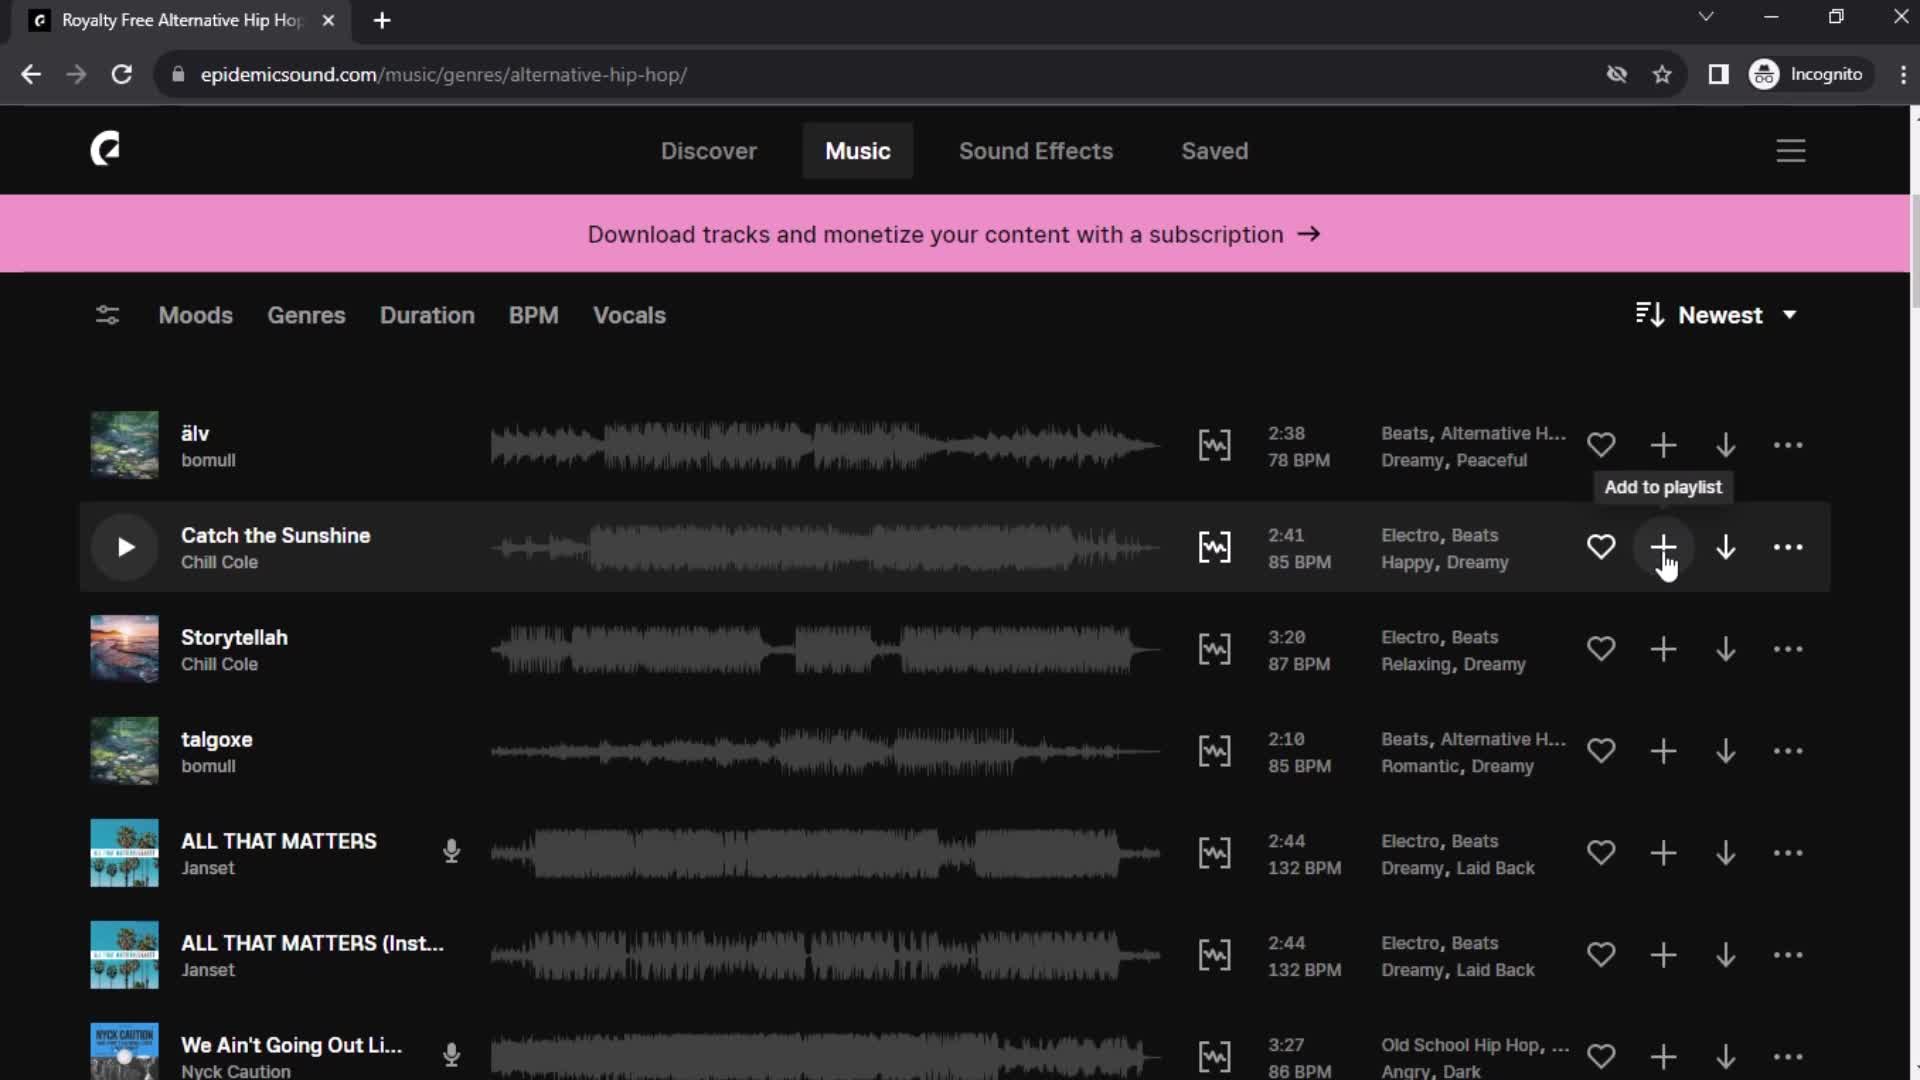Click the microphone icon on 'ALL THAT MATTERS'
This screenshot has height=1080, width=1920.
pyautogui.click(x=451, y=853)
